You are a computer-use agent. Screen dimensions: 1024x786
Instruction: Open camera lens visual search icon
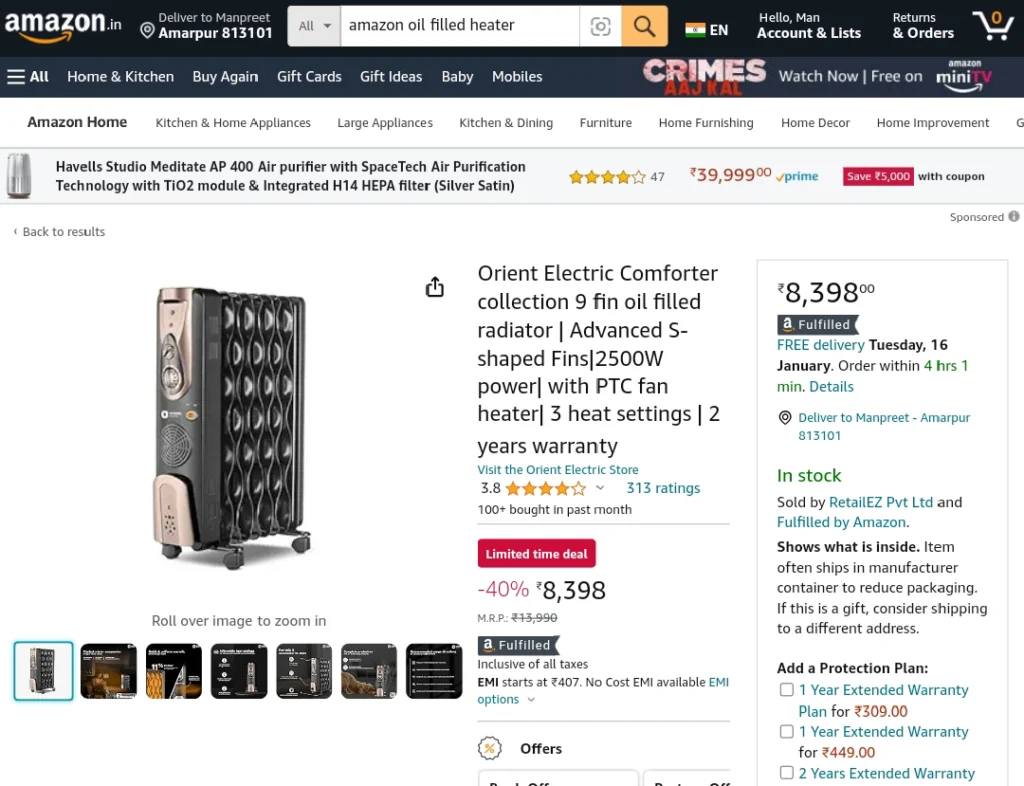click(x=600, y=26)
